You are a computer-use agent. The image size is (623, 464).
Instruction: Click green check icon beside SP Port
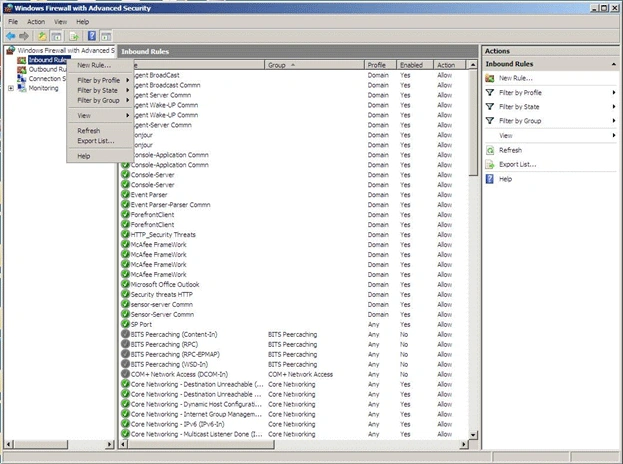click(126, 324)
